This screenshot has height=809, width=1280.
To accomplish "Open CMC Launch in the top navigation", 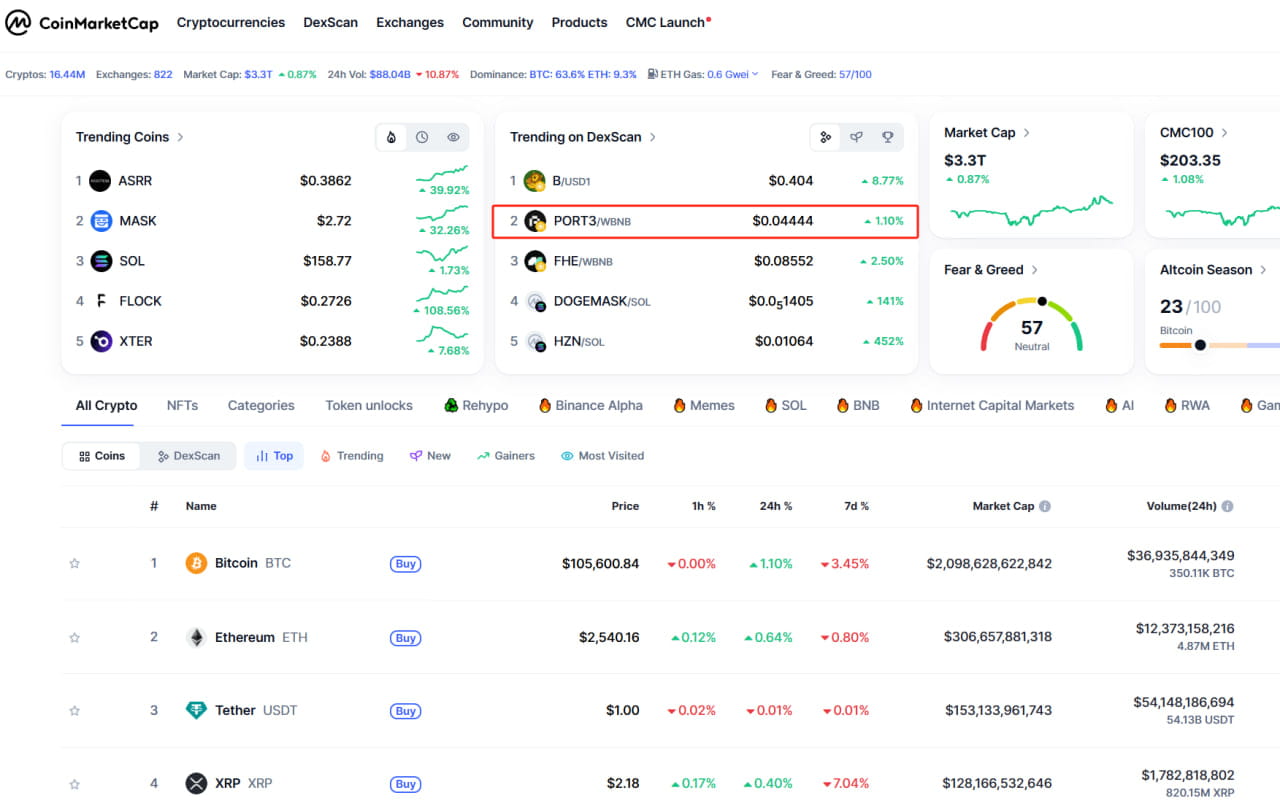I will (x=668, y=22).
